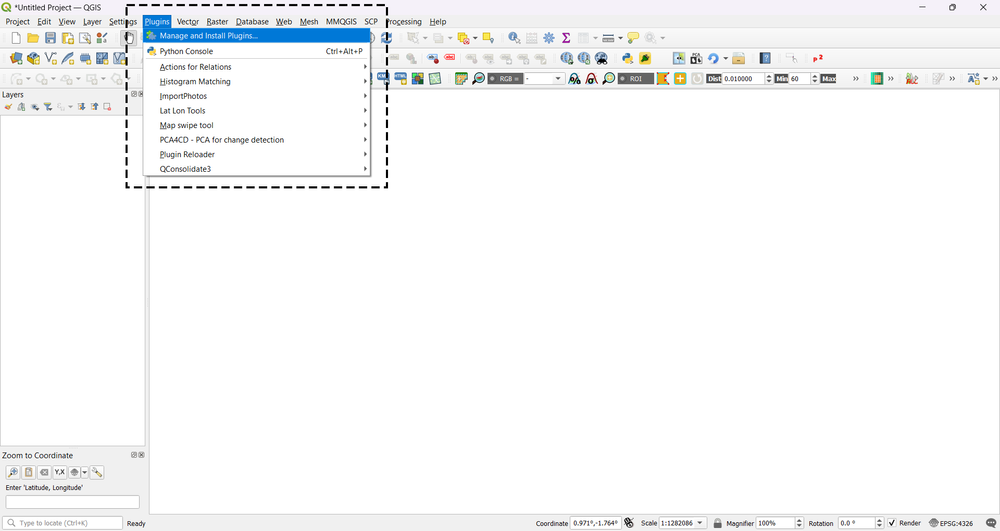Screen dimensions: 1000x531
Task: Open the MMQGIS menu
Action: [341, 22]
